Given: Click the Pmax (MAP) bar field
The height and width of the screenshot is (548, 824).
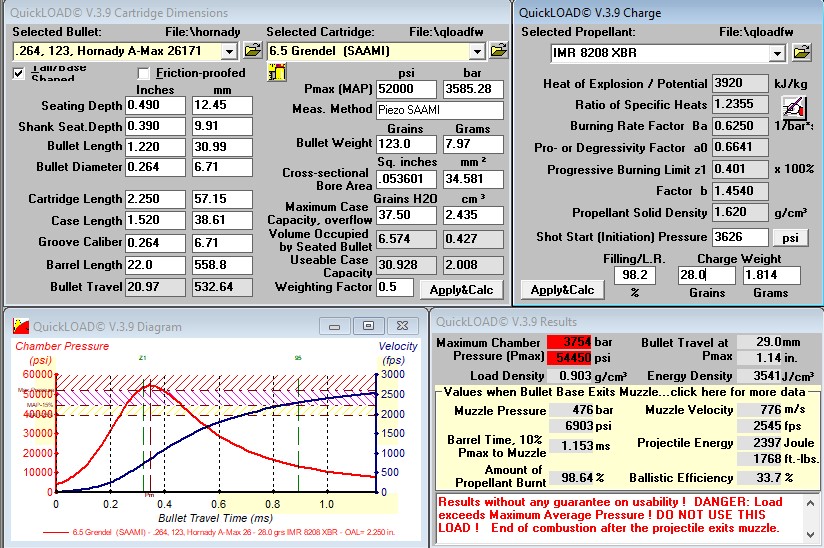Looking at the screenshot, I should point(473,89).
